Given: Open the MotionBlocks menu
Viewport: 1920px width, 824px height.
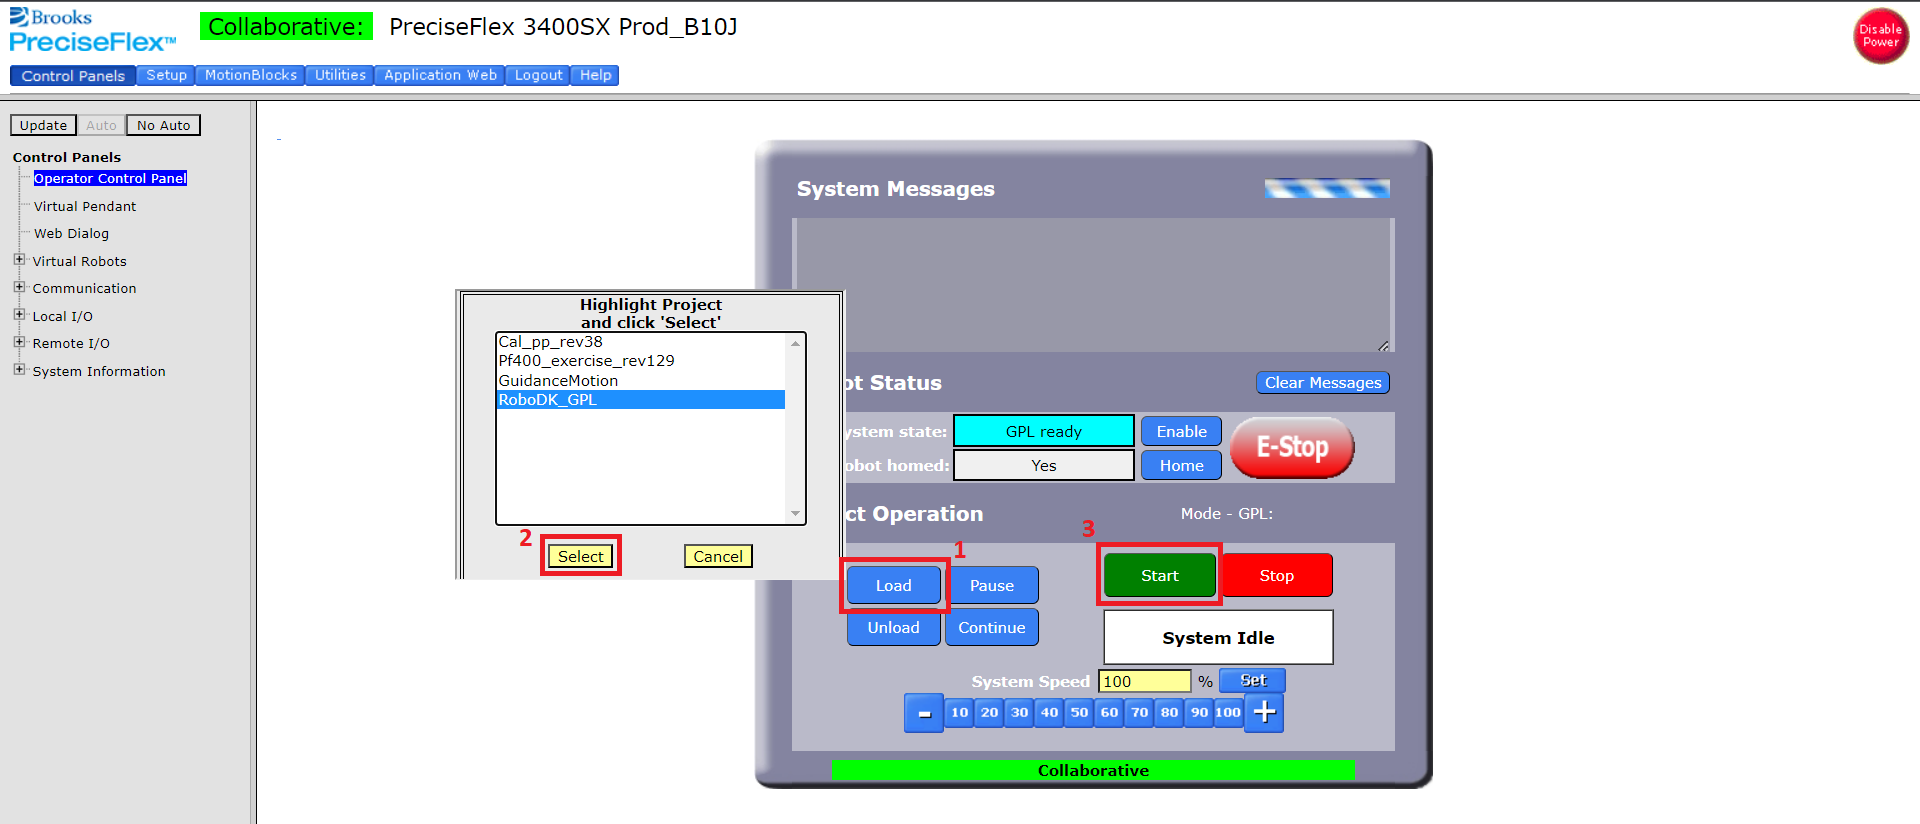Looking at the screenshot, I should 250,75.
